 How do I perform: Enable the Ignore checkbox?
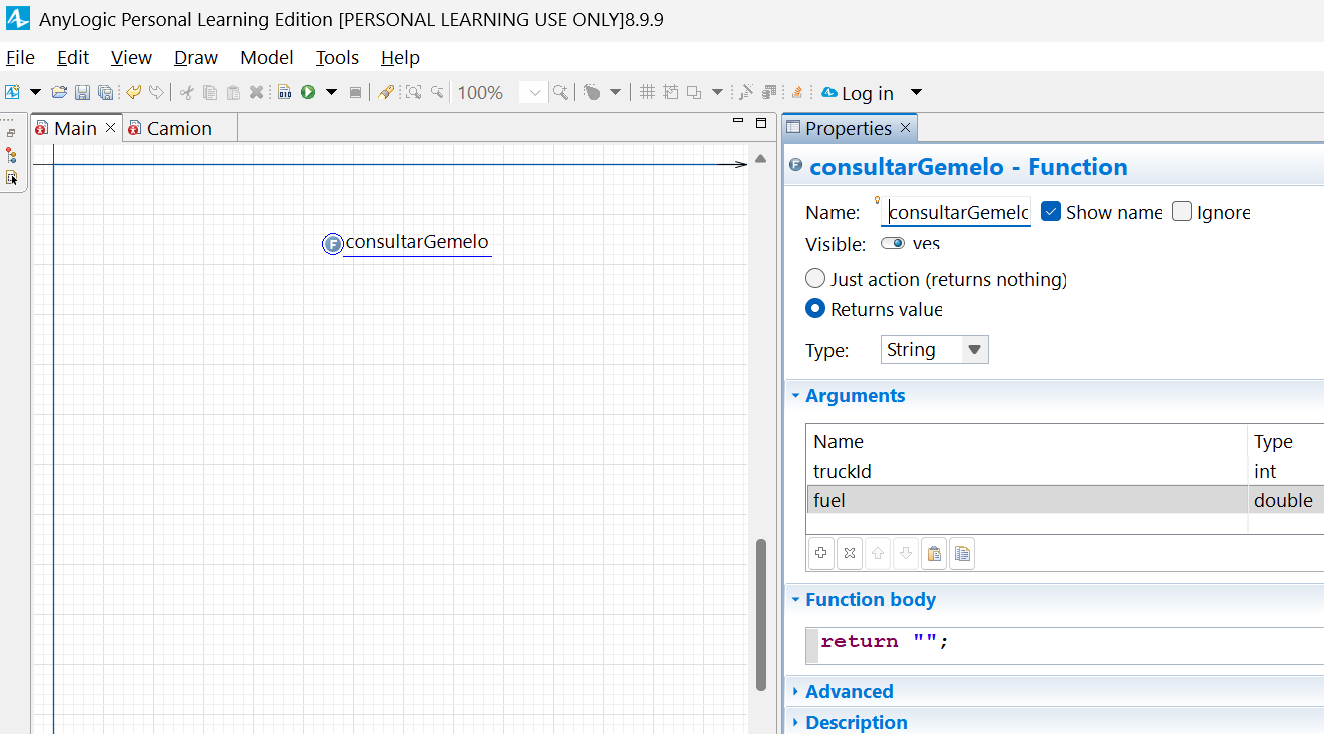[1182, 211]
